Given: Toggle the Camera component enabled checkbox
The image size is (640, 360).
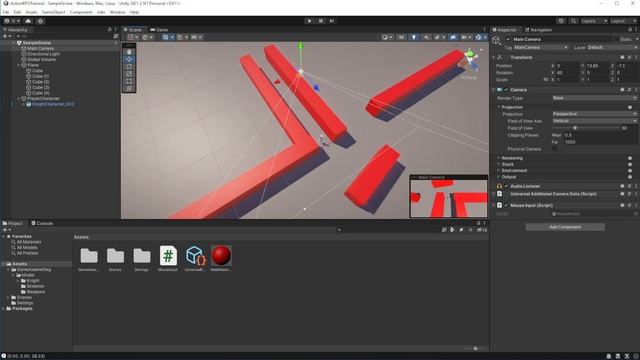Looking at the screenshot, I should [x=506, y=90].
